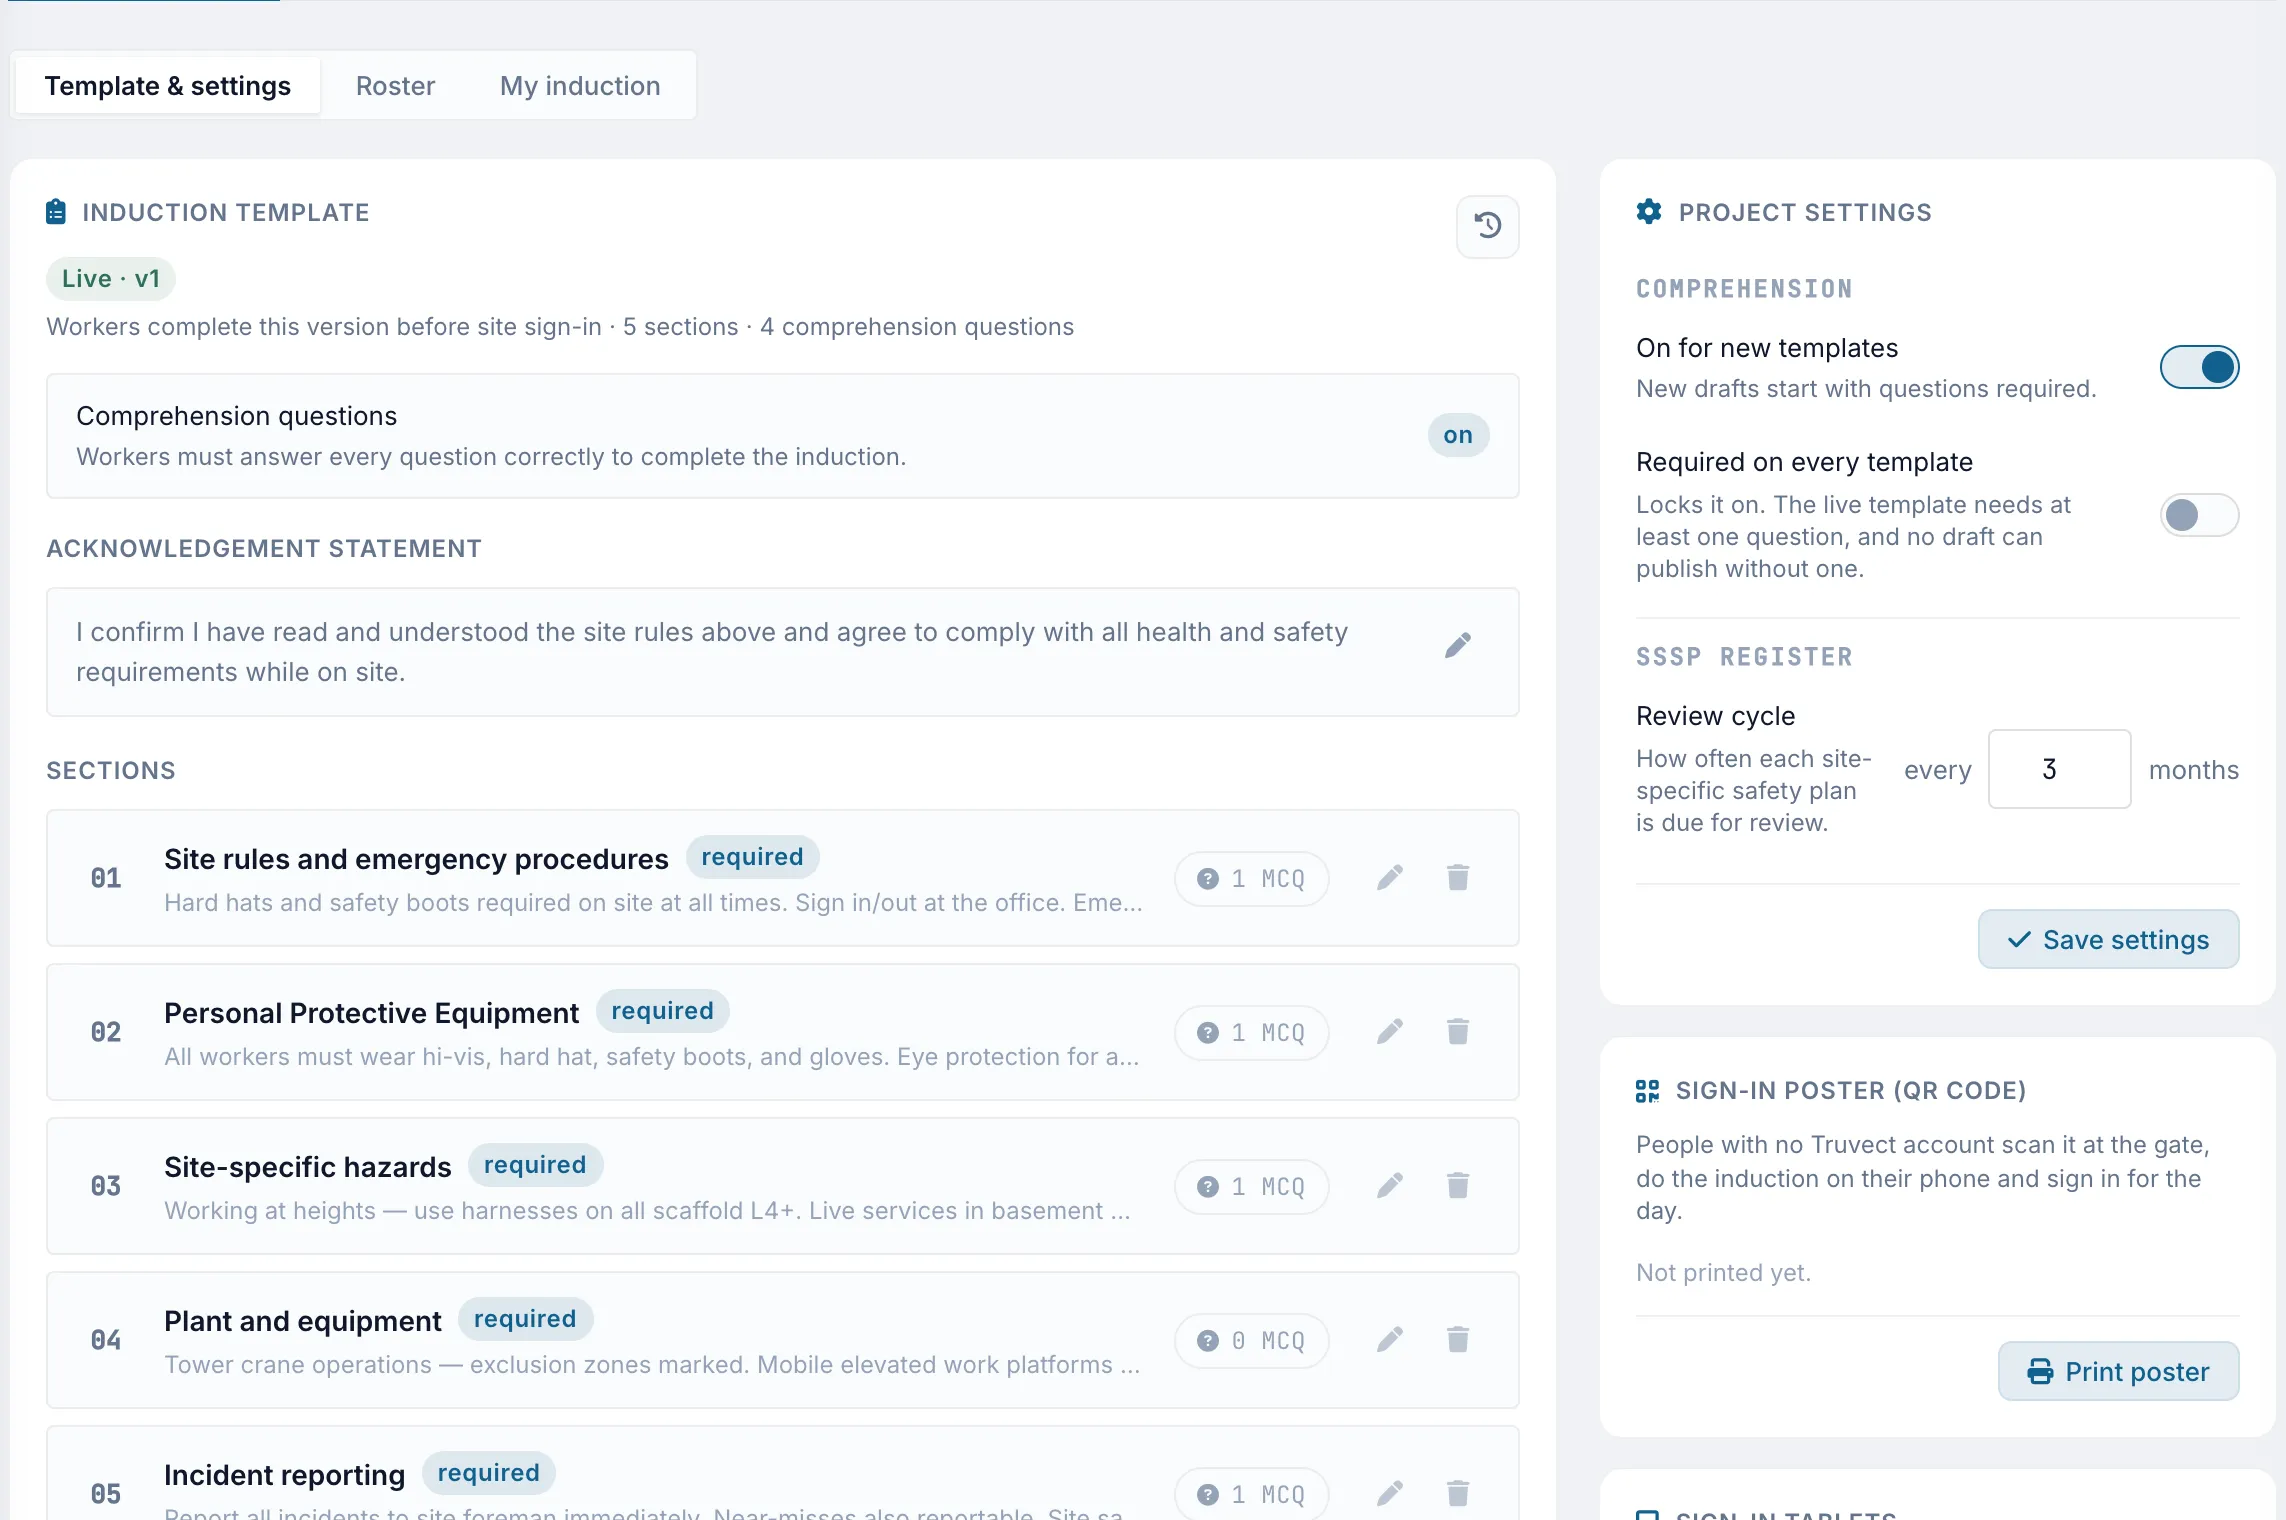Edit Plant and equipment section
The height and width of the screenshot is (1520, 2286).
coord(1390,1340)
